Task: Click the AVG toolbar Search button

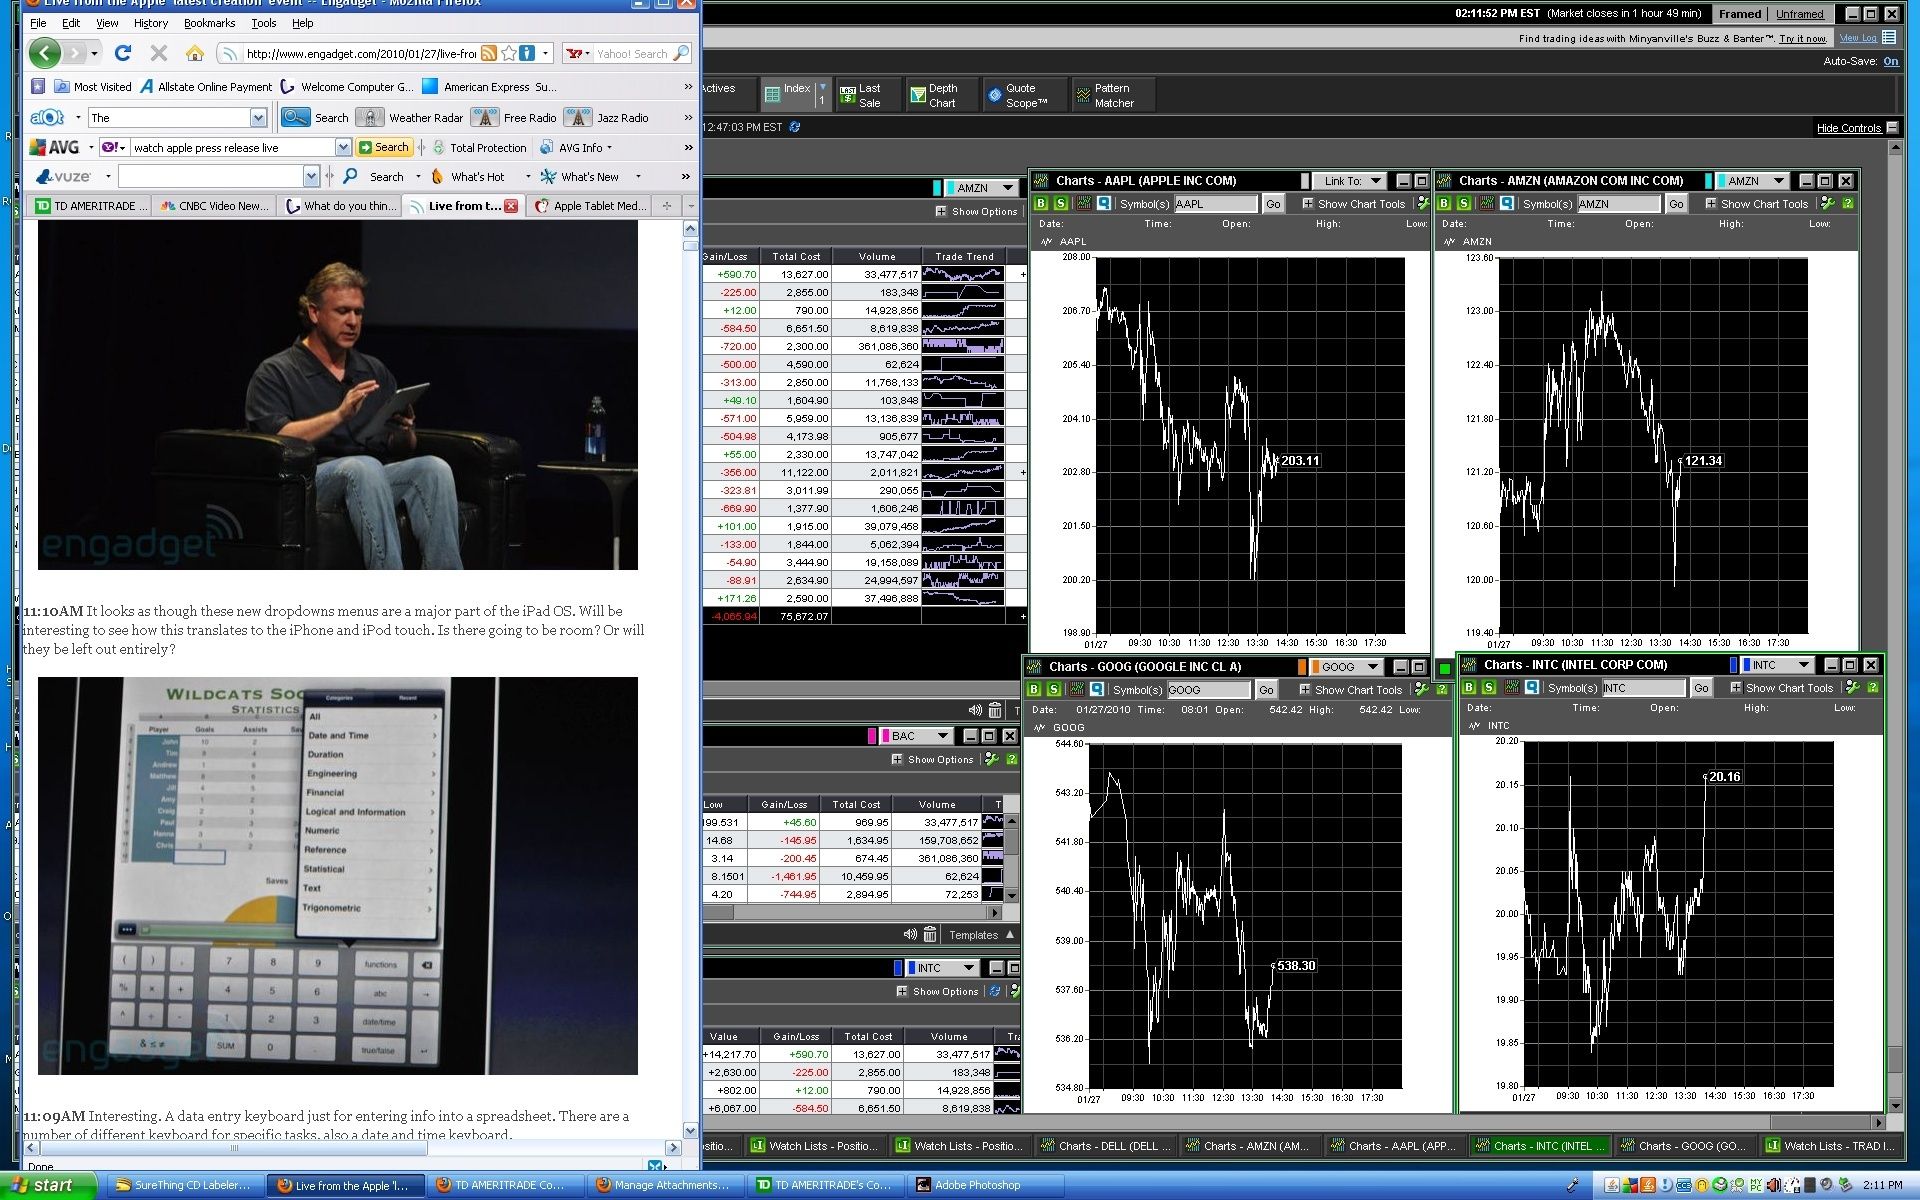Action: tap(384, 147)
